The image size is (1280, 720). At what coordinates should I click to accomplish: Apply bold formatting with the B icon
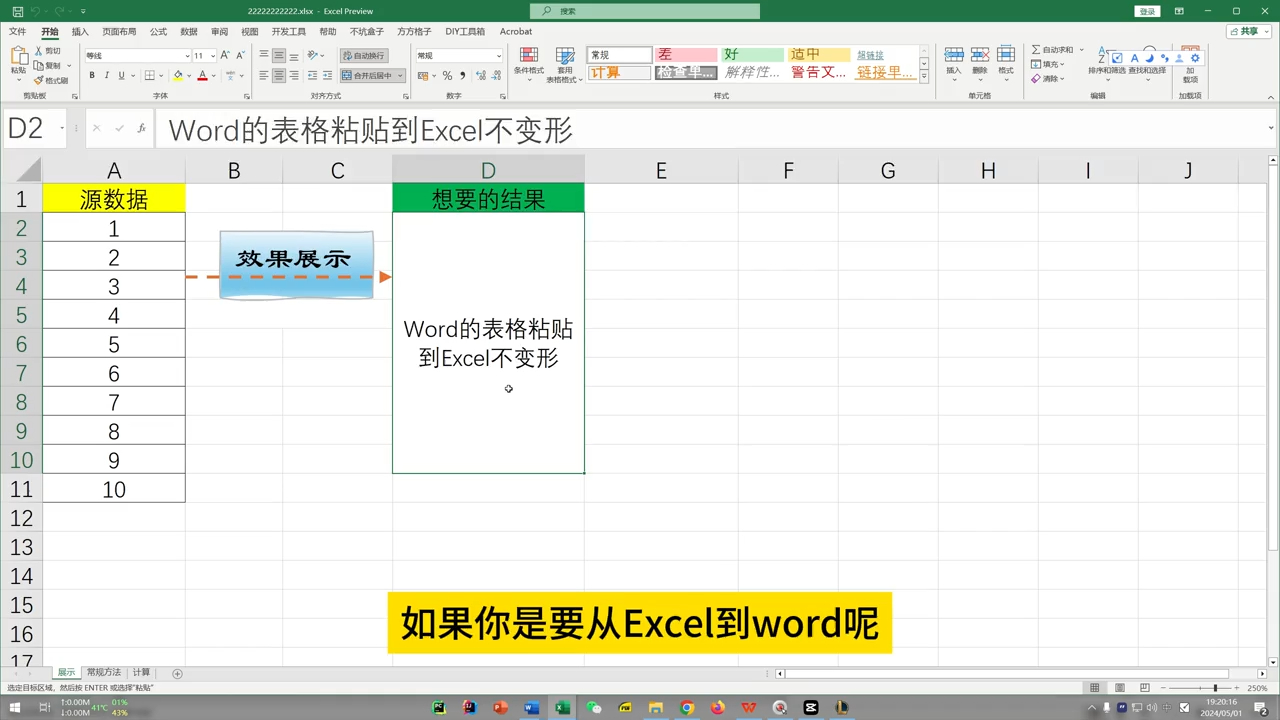(92, 75)
